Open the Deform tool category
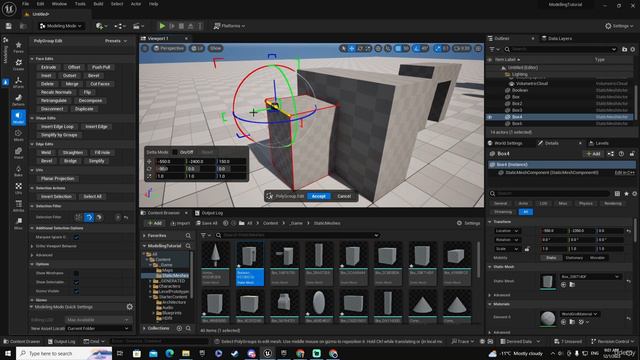Image resolution: width=640 pixels, height=360 pixels. tap(18, 100)
